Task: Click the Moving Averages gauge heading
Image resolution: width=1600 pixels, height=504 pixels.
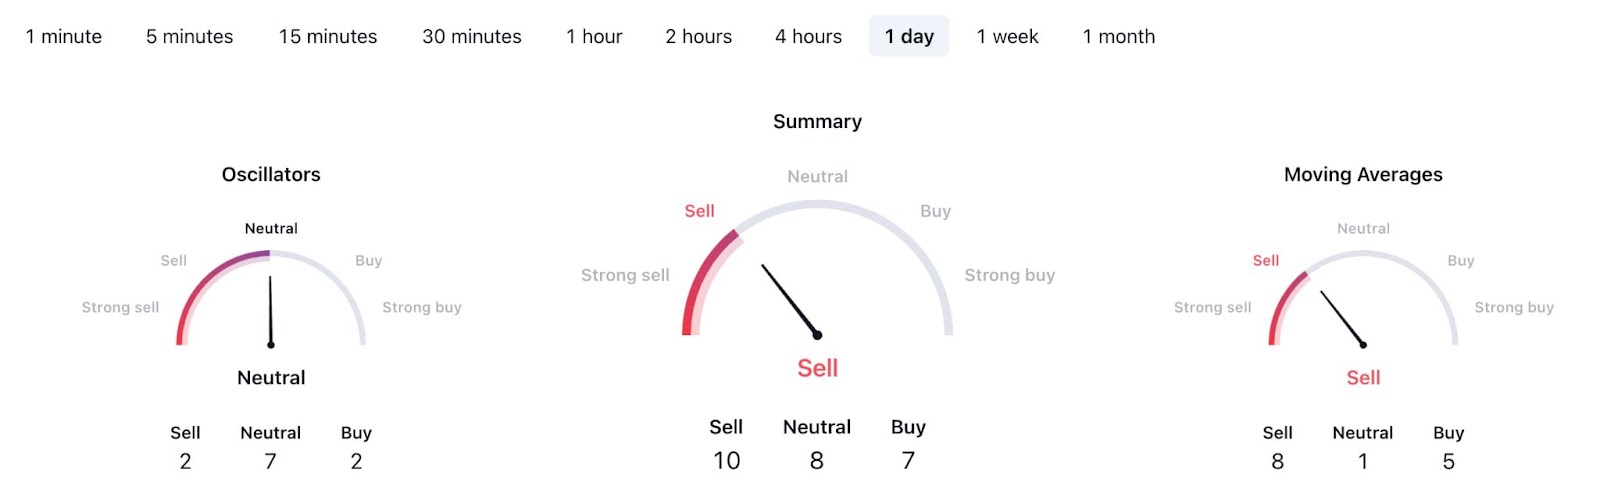Action: point(1363,174)
